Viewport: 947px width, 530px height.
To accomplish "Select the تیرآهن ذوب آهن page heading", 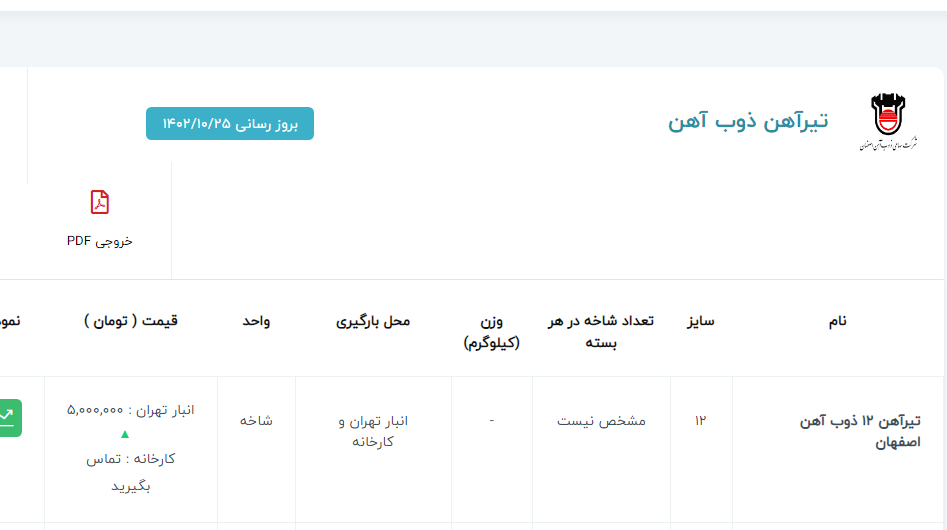I will 748,122.
